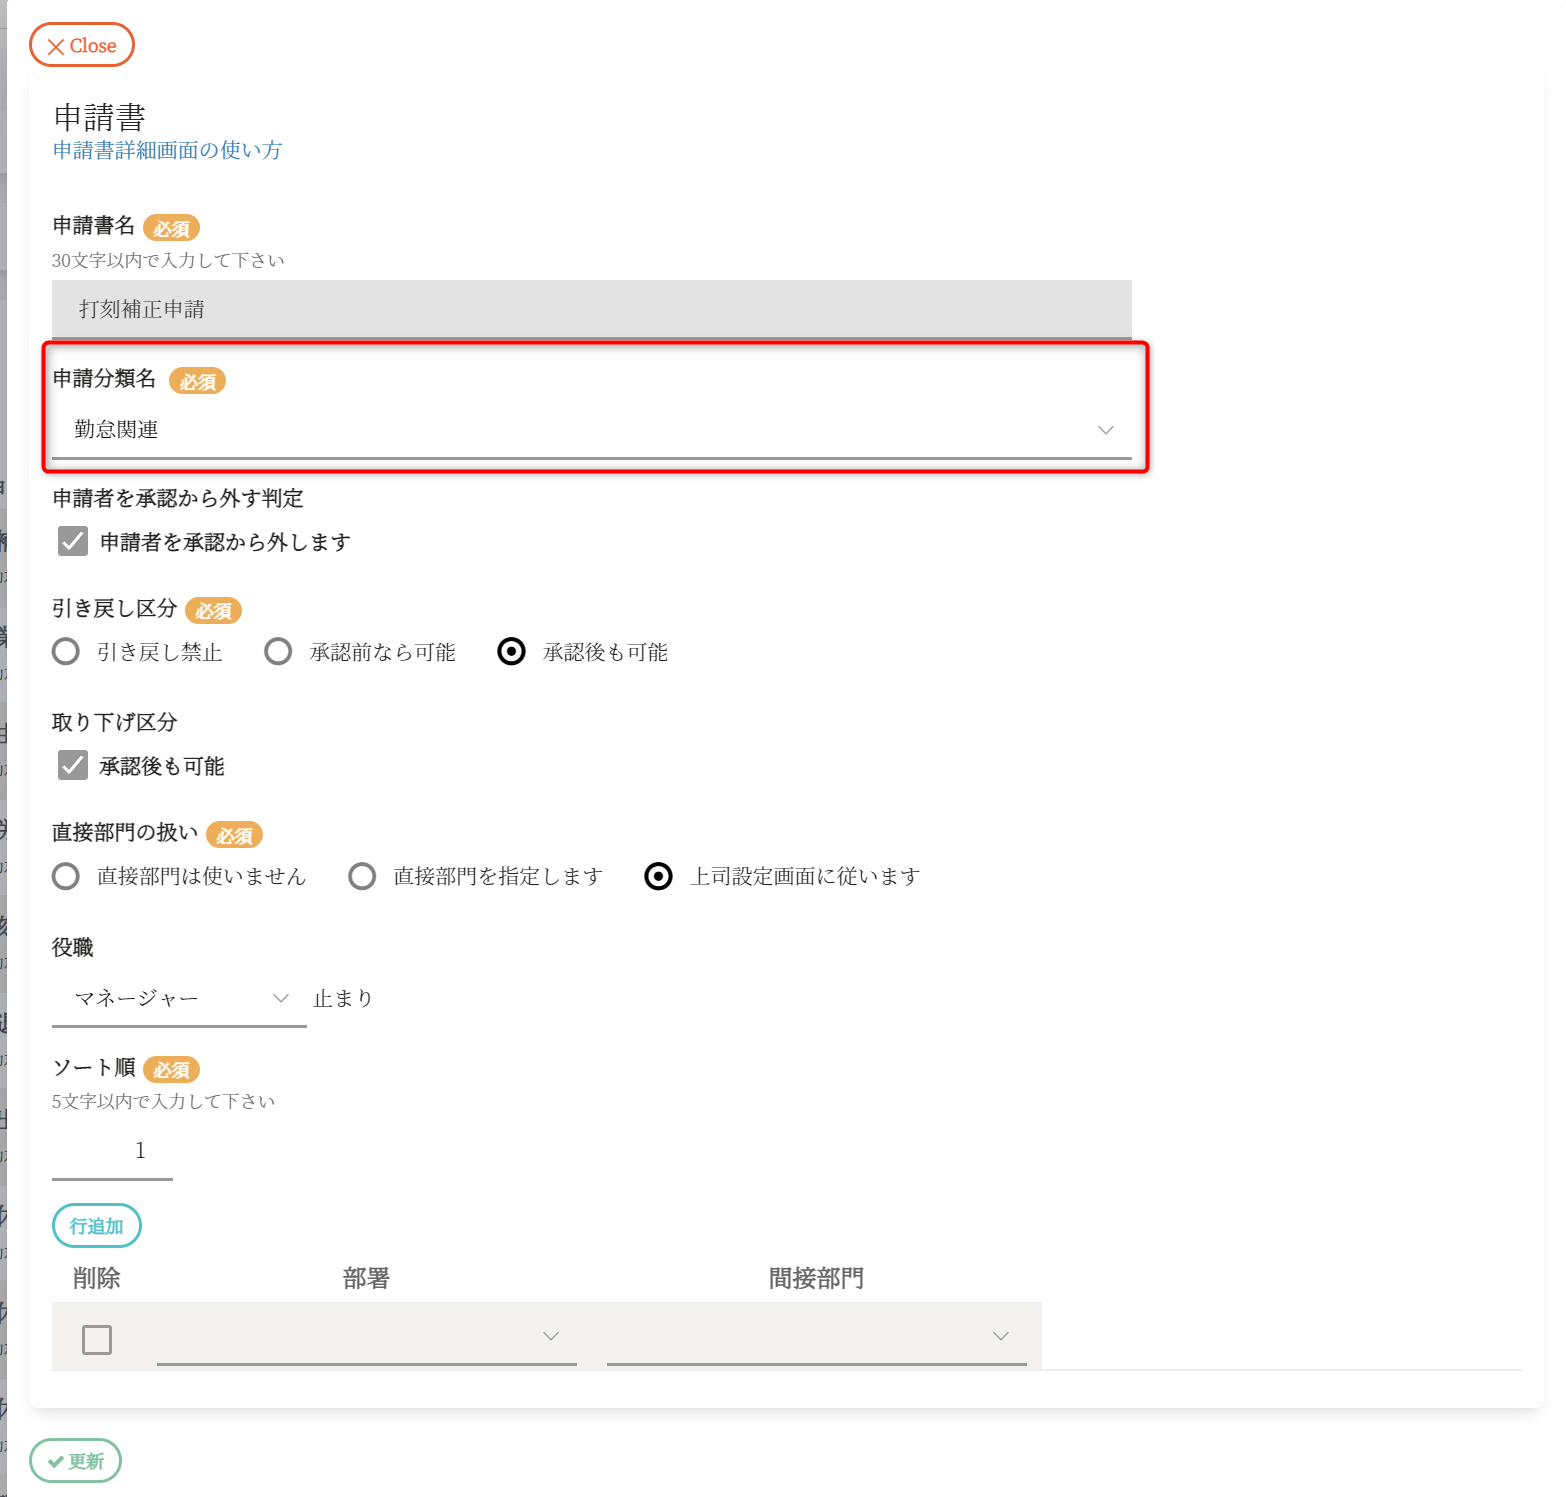Toggle the 承認後も可能 checkbox under 取り下げ区分
Screen dimensions: 1566x1497
(x=73, y=766)
